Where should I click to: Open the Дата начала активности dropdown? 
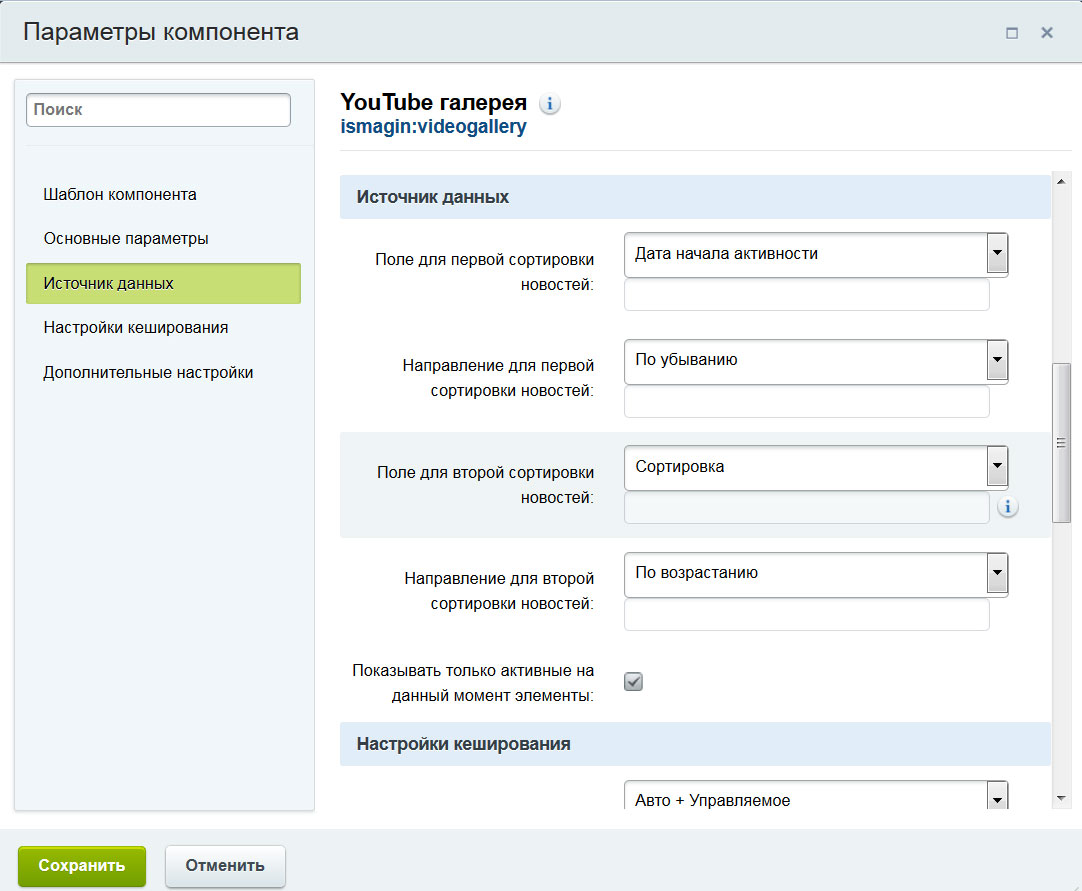click(815, 254)
